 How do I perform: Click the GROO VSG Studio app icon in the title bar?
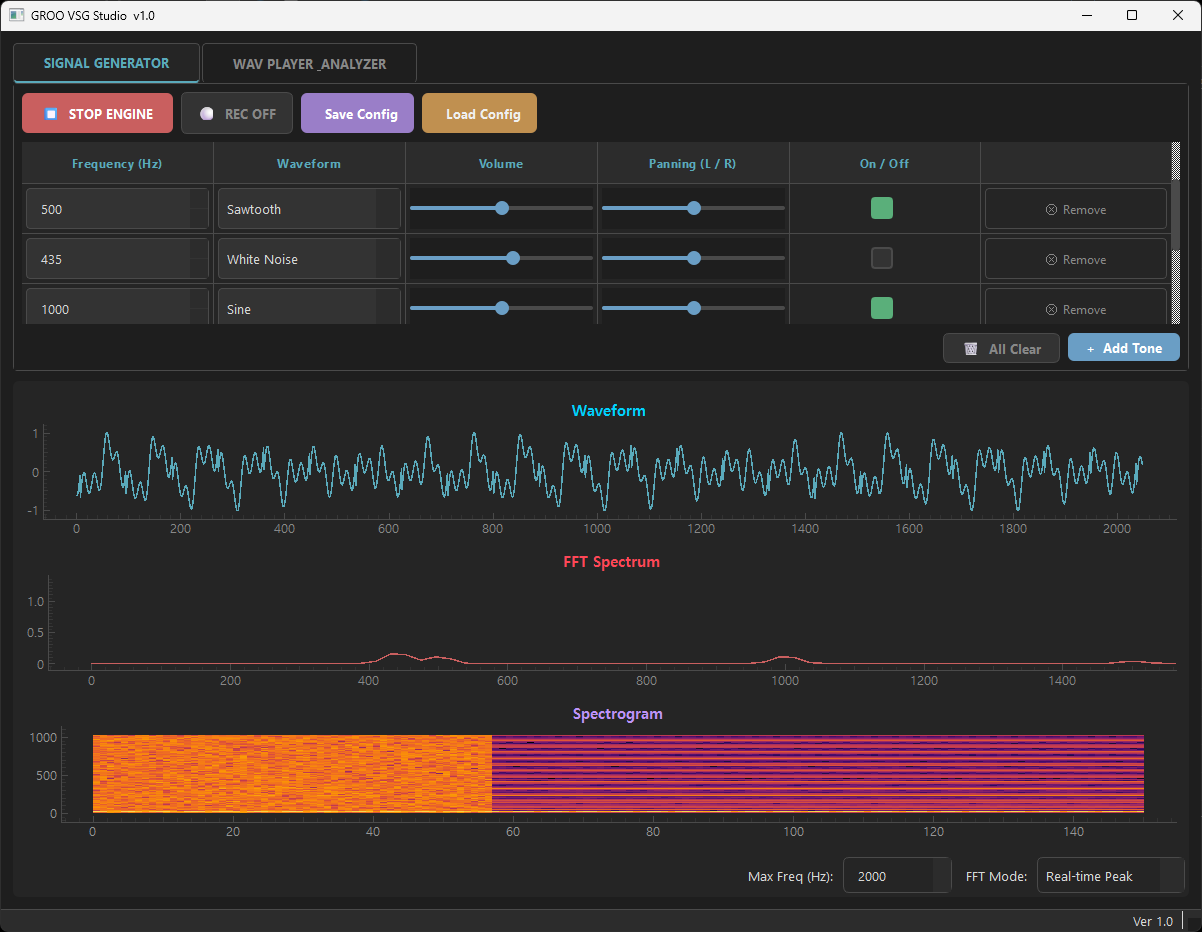tap(16, 15)
